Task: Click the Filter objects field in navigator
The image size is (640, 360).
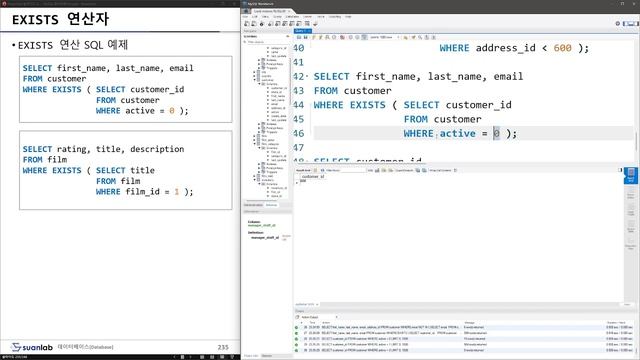Action: point(267,42)
